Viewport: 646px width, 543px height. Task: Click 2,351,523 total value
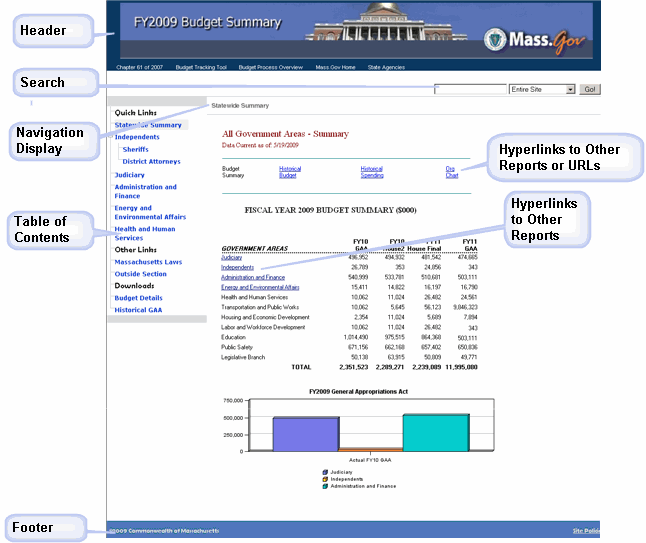point(353,367)
